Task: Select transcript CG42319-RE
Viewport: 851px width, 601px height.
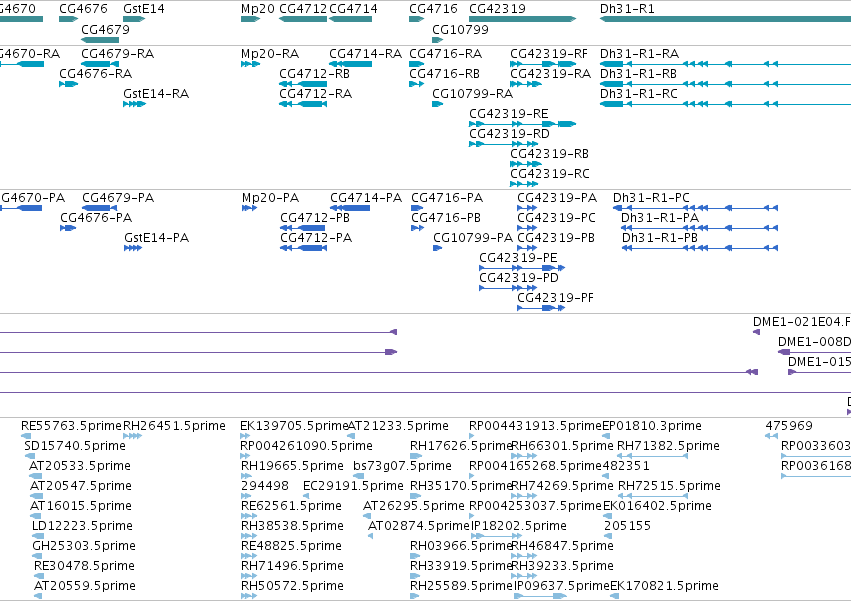Action: tap(522, 124)
